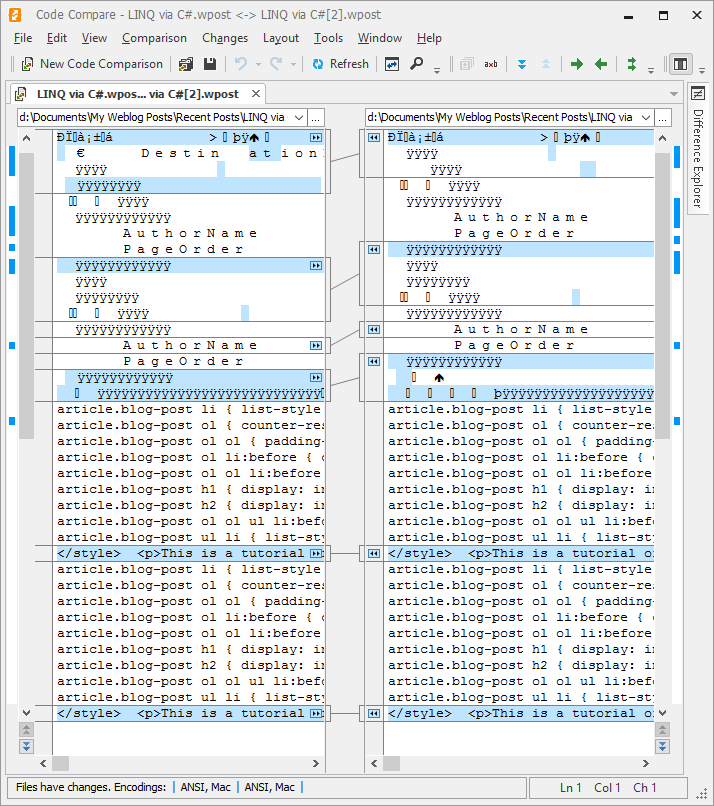Open the Copy to Clipboard comparison icon
The image size is (714, 806).
186,64
